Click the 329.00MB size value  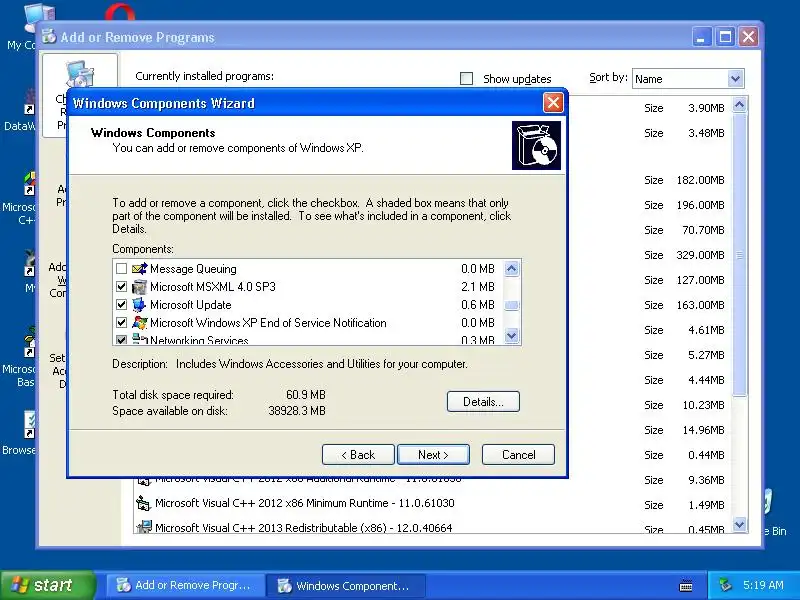(700, 255)
